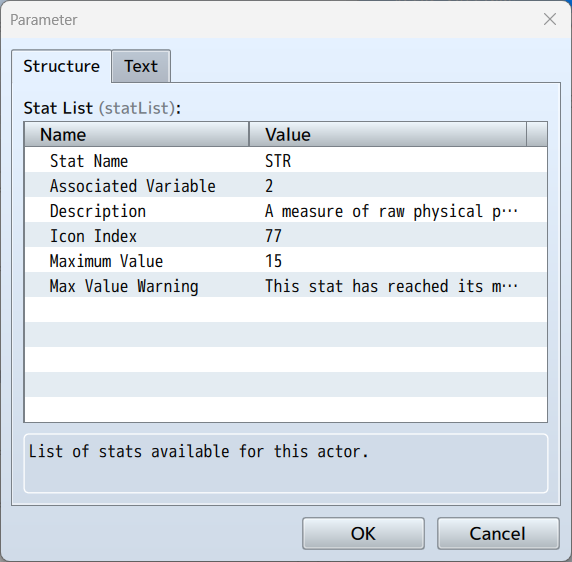Close the Parameter window
572x562 pixels.
[550, 19]
